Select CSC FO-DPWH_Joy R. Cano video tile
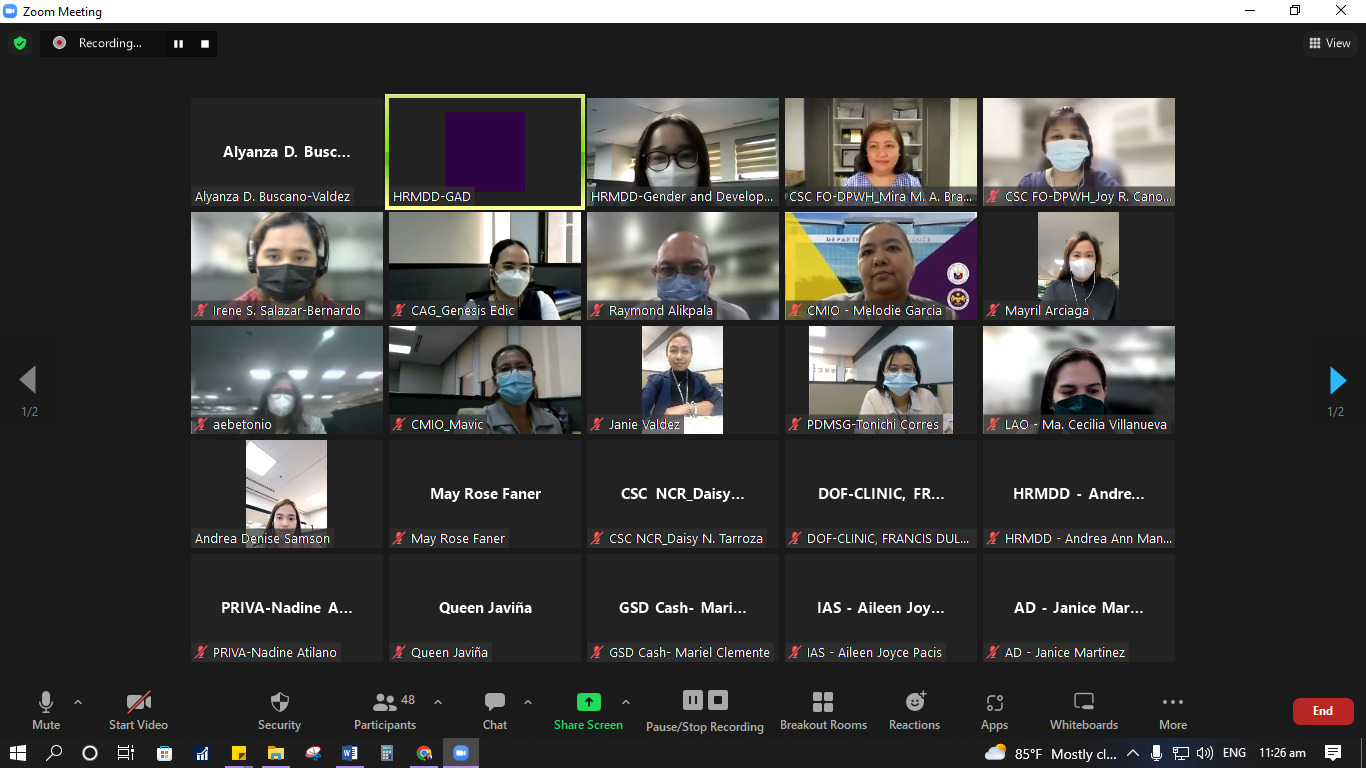This screenshot has height=768, width=1366. [1079, 152]
